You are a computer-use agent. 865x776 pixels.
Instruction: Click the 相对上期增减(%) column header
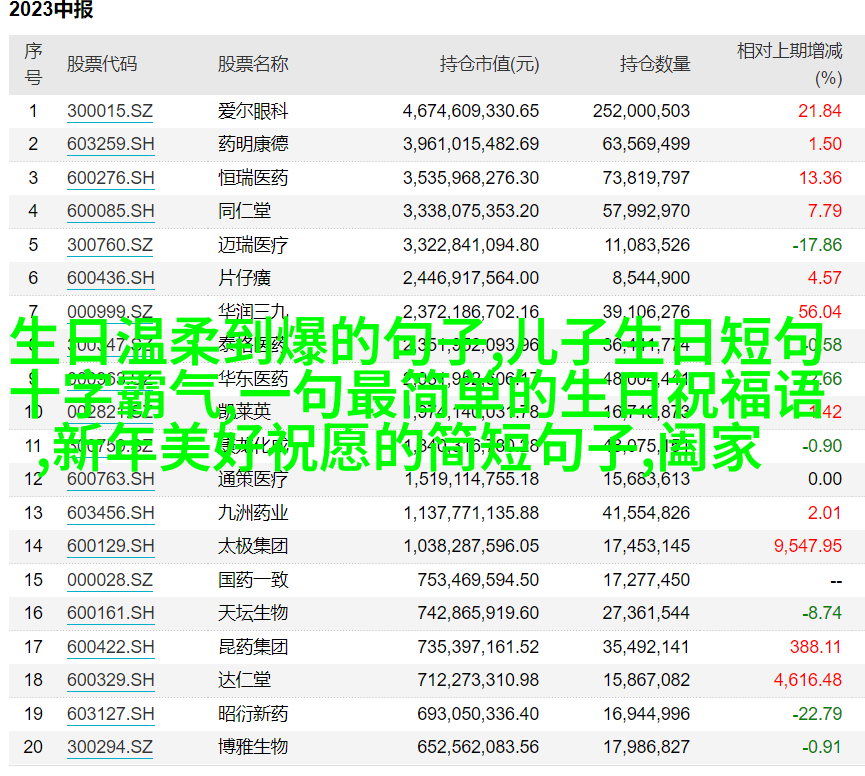(x=789, y=65)
